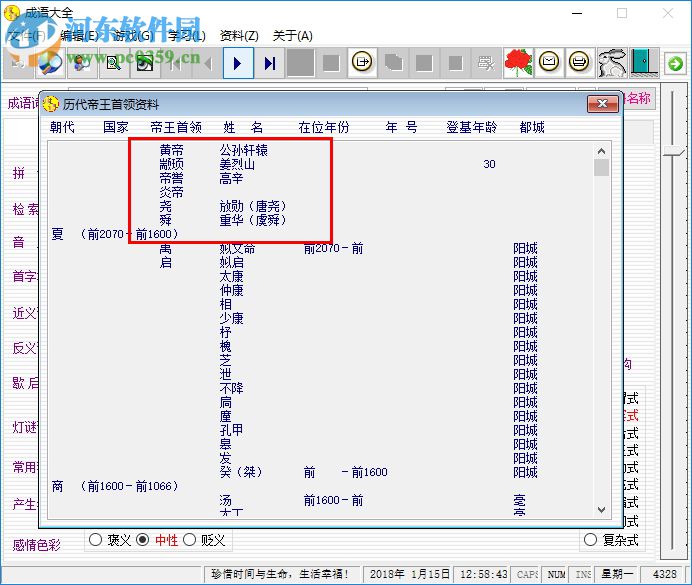Jump to last record arrow

[x=269, y=64]
